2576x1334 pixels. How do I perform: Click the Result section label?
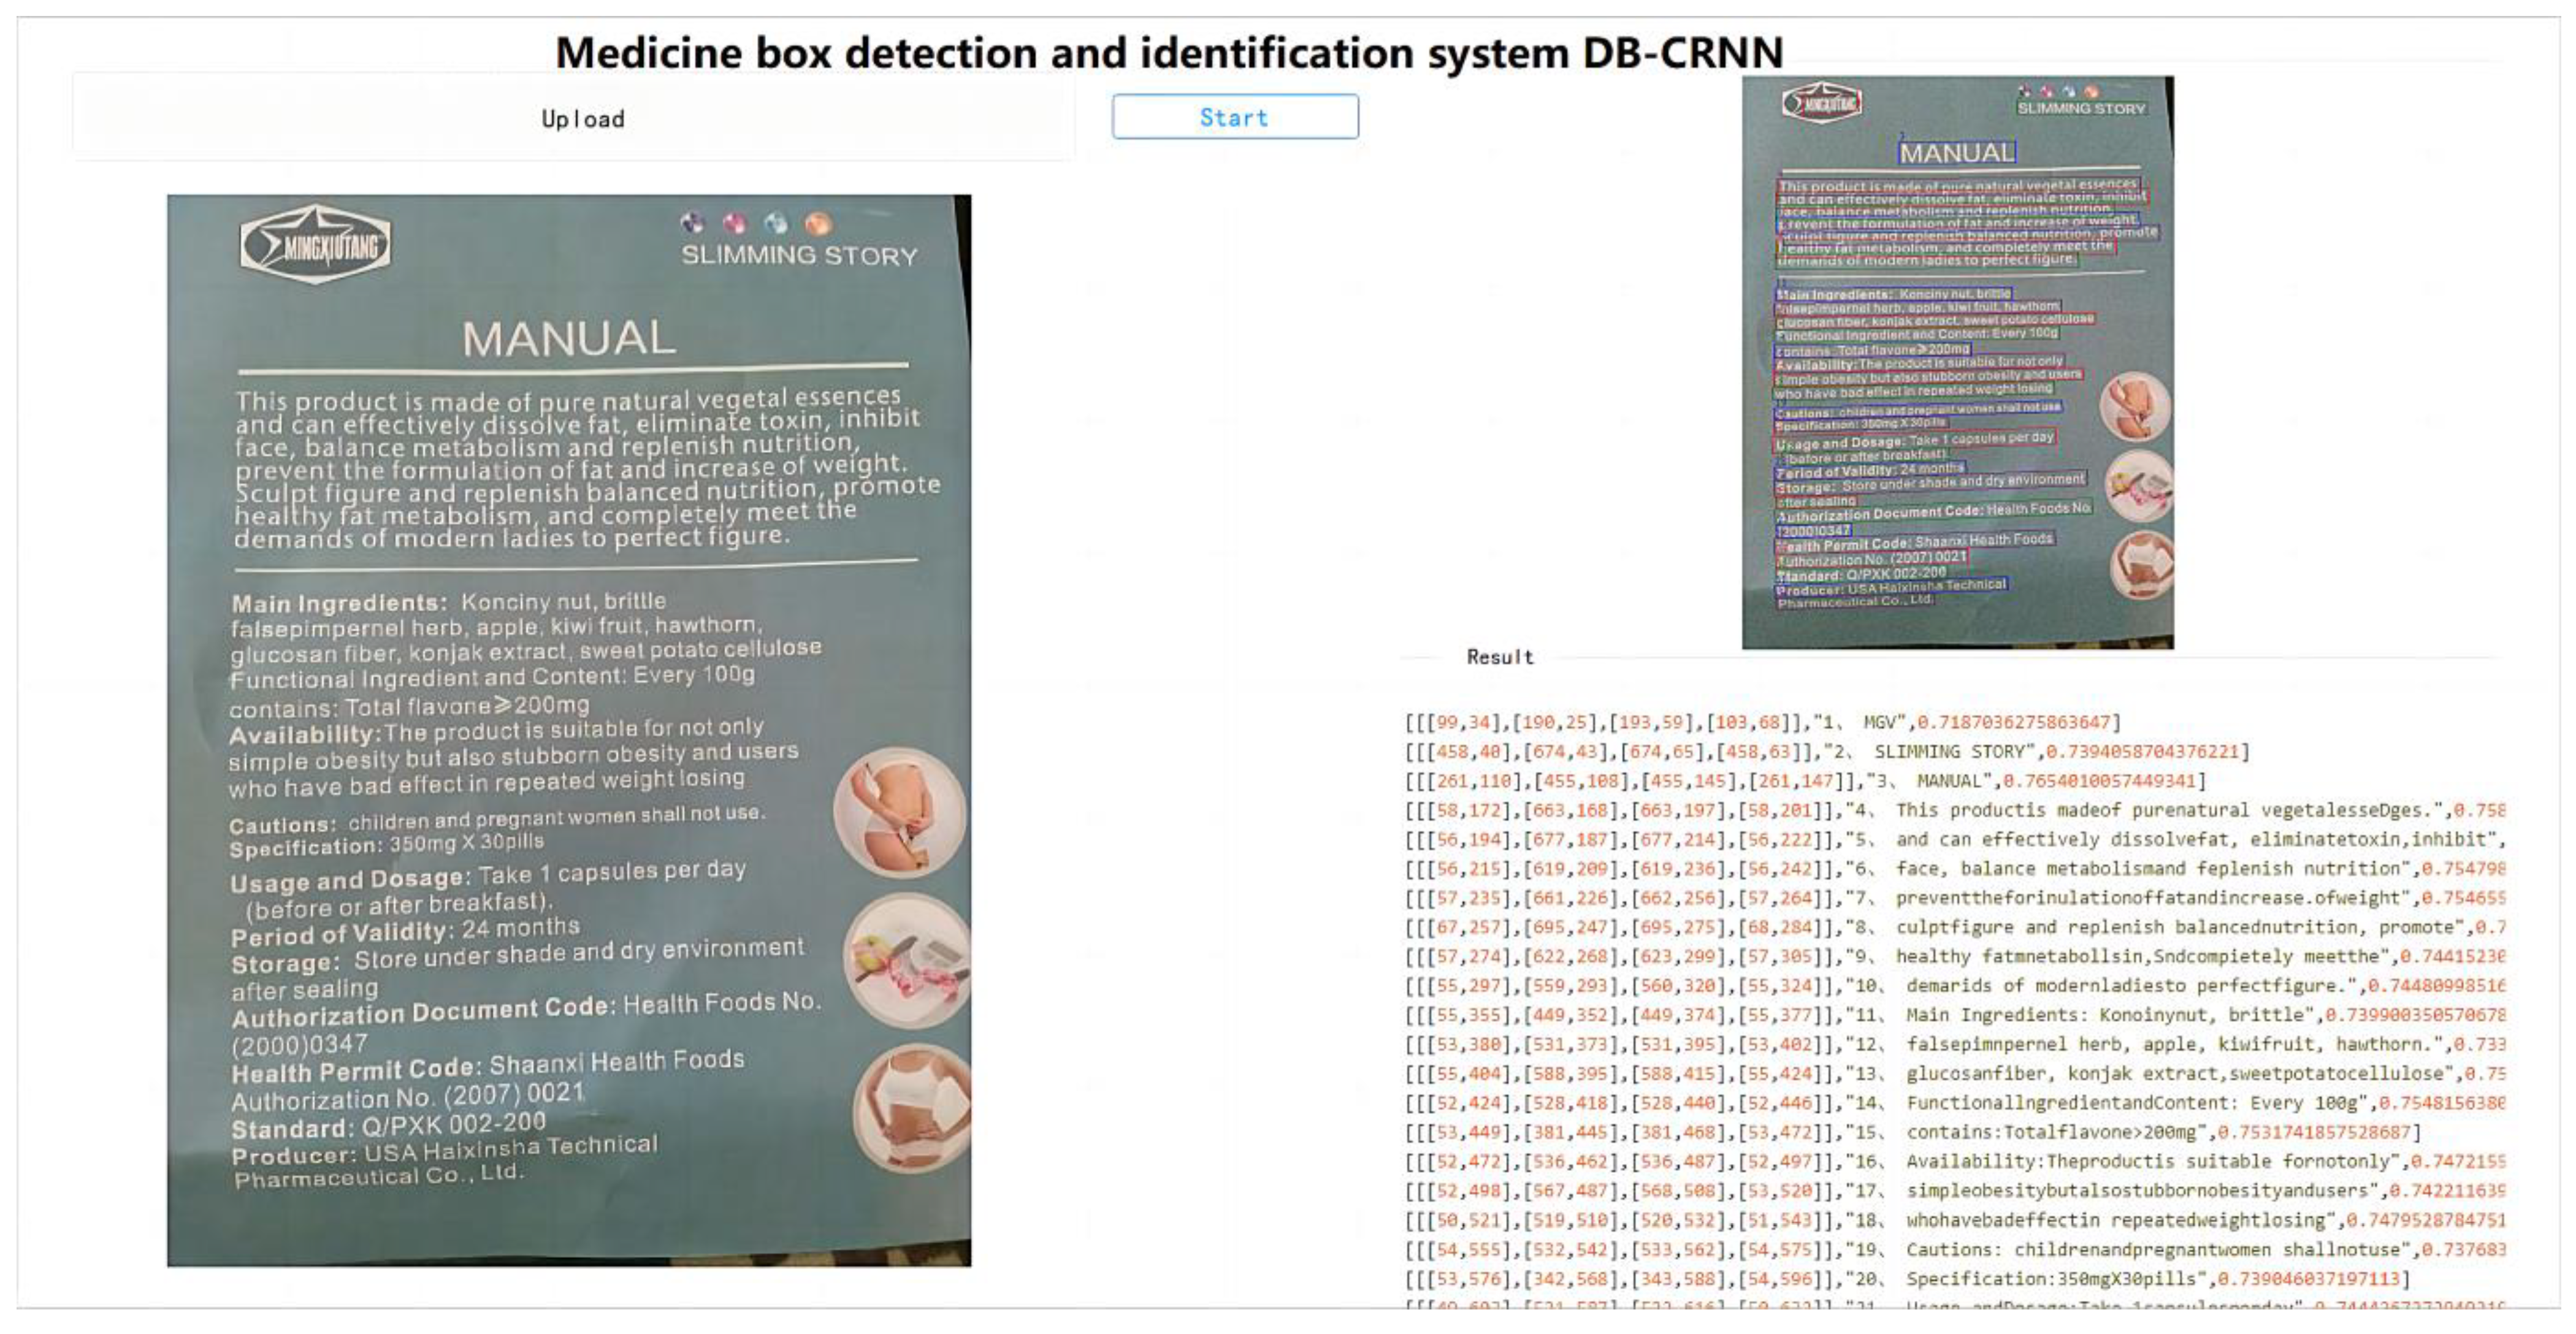coord(1499,657)
